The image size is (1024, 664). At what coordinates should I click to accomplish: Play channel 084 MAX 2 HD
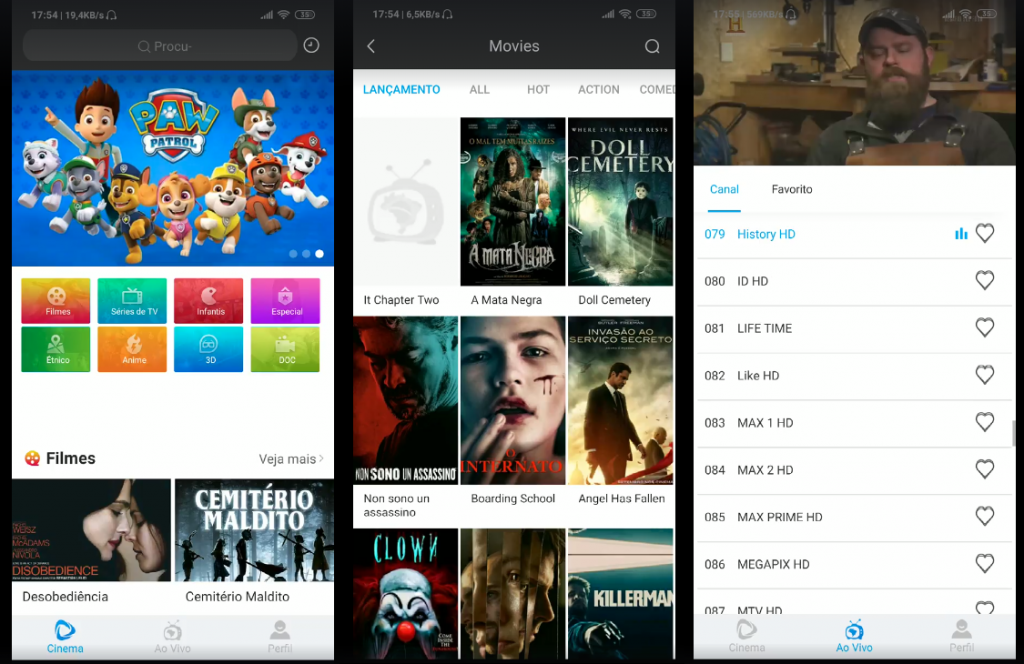[854, 470]
